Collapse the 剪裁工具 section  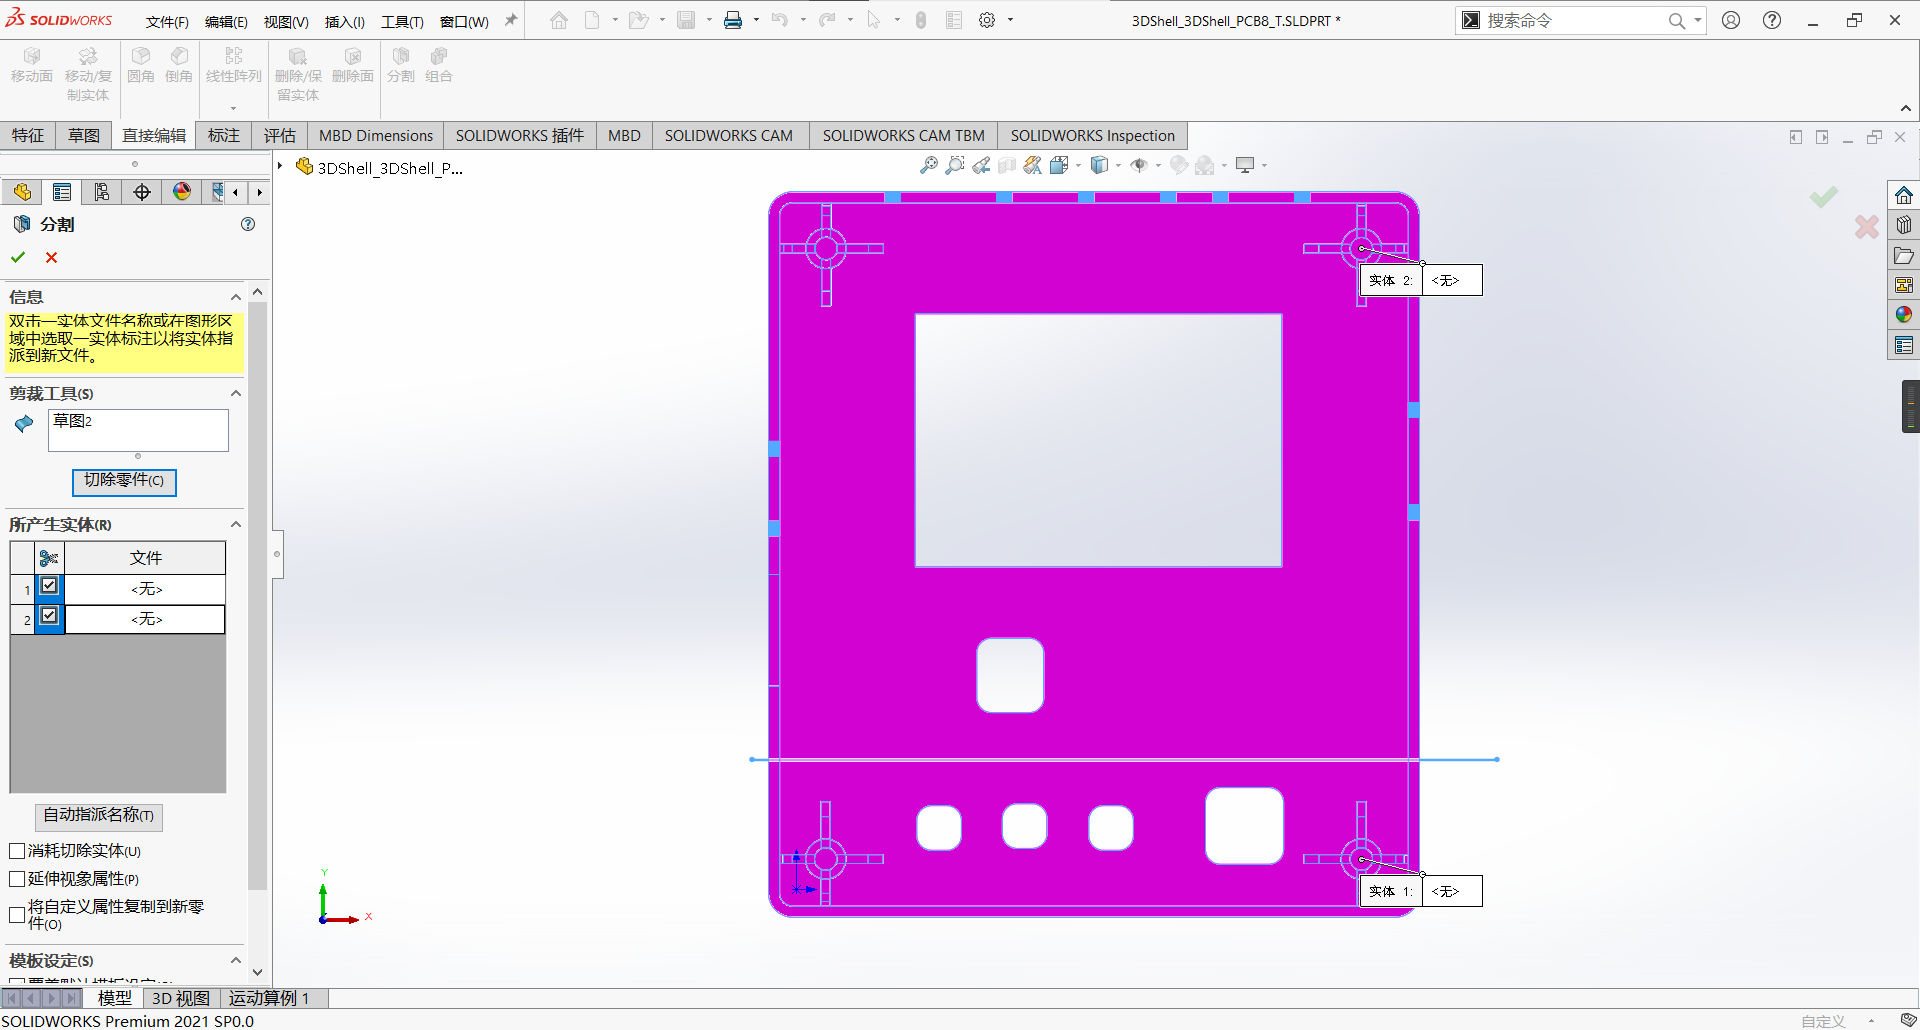pos(236,393)
